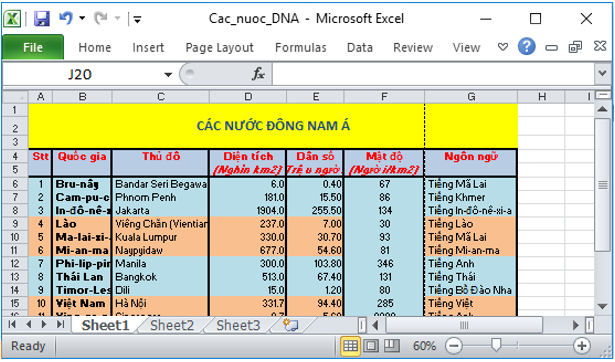The image size is (615, 362).
Task: Select the Việt Nam cell
Action: click(82, 303)
